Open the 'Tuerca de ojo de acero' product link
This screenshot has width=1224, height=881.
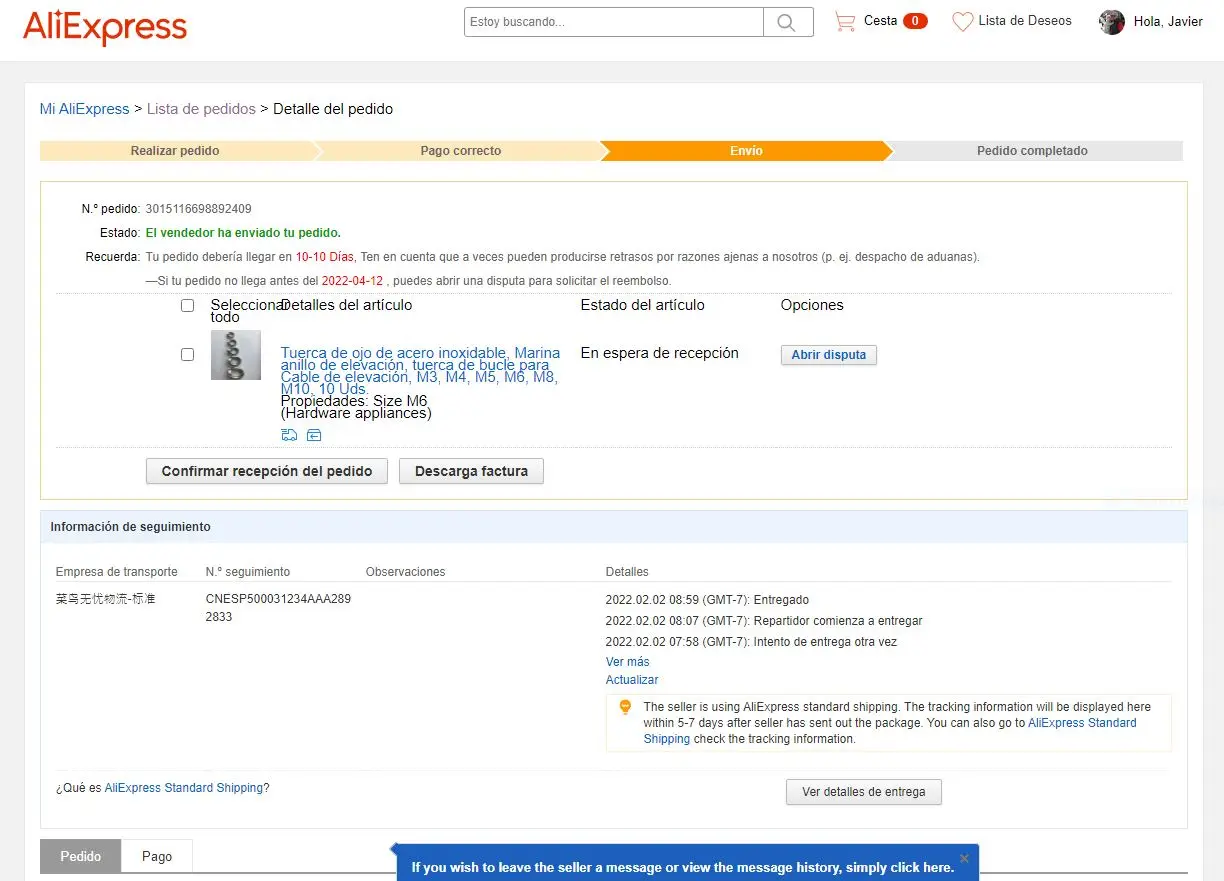(420, 371)
